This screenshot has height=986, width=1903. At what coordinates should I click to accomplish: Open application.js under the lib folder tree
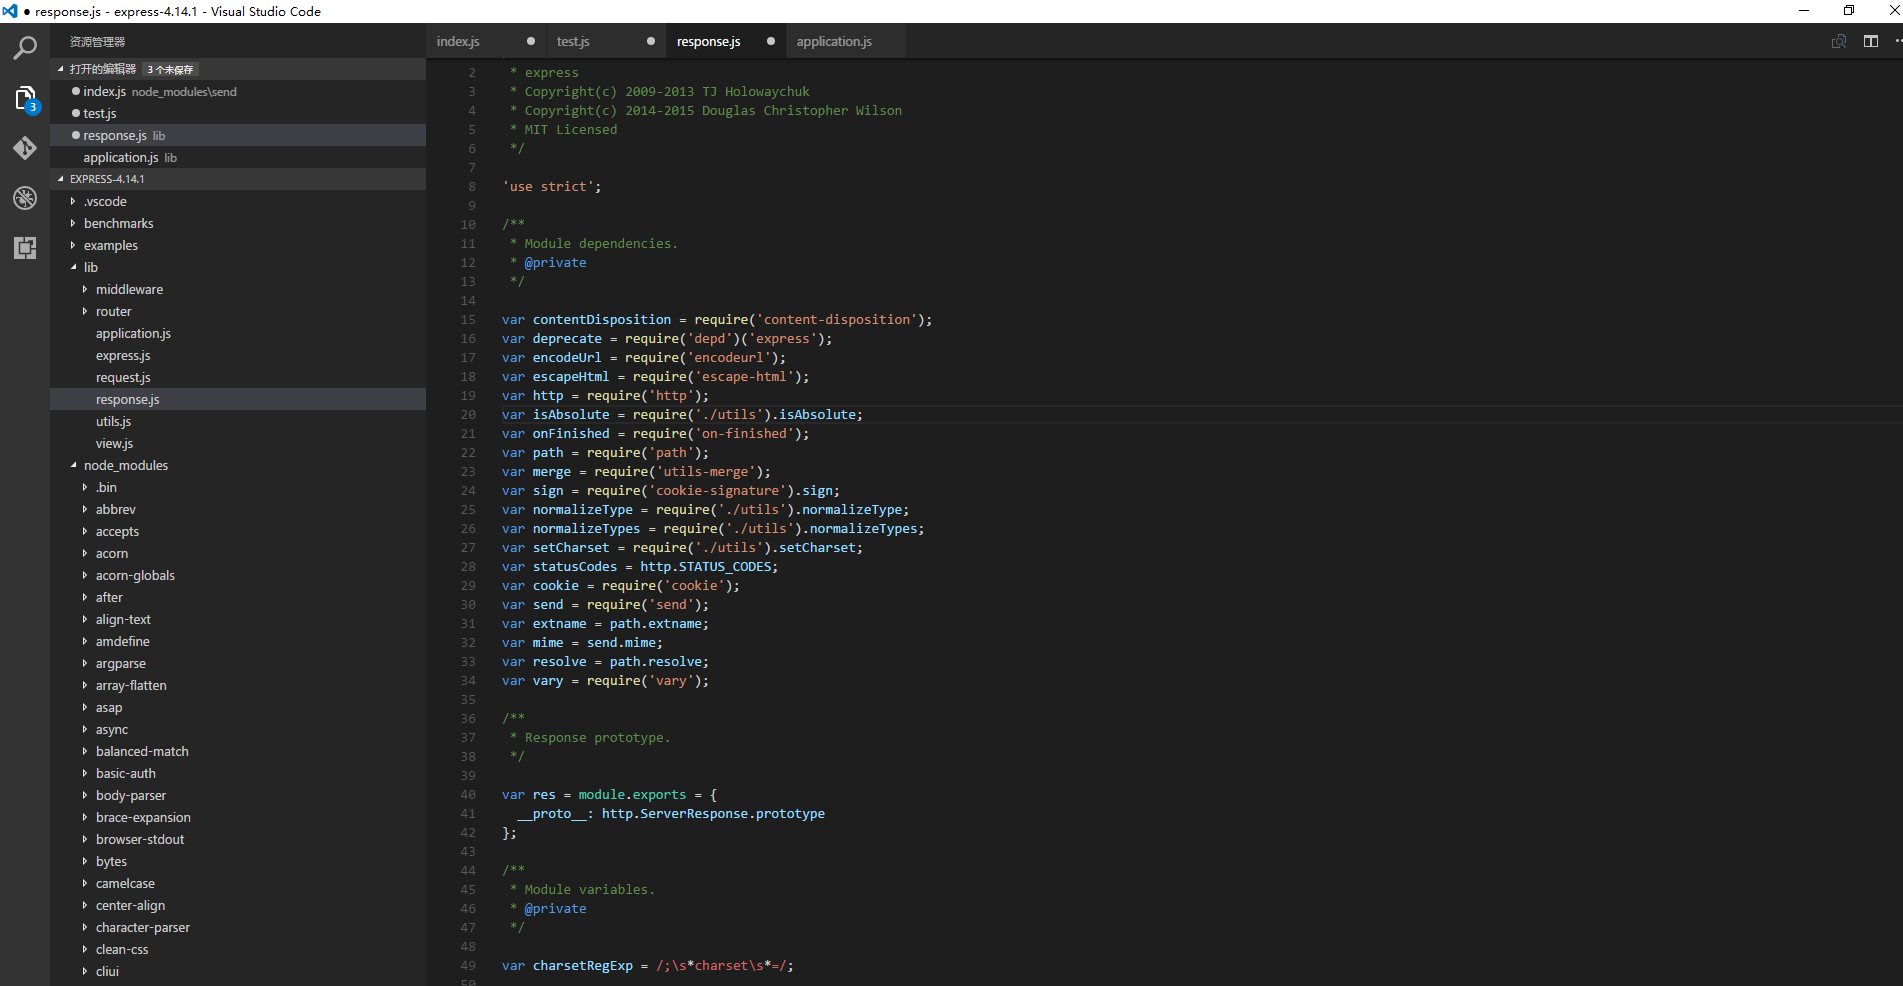coord(238,333)
